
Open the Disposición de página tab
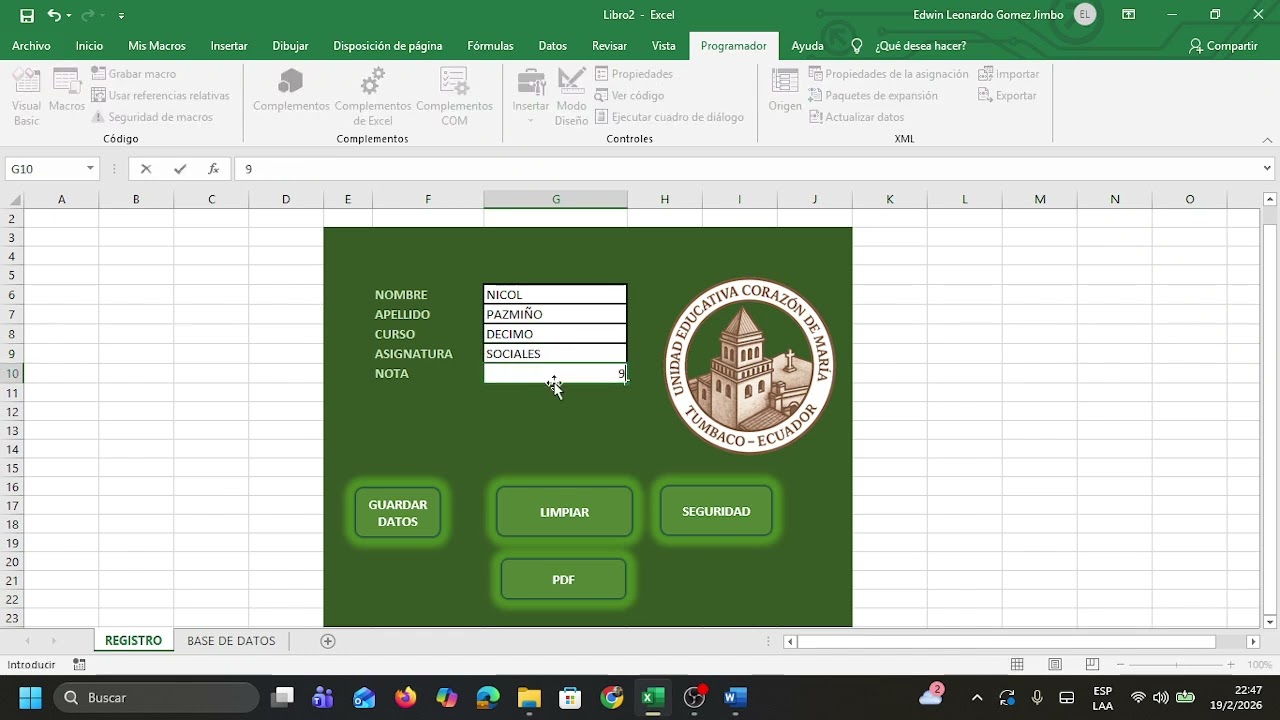(388, 46)
